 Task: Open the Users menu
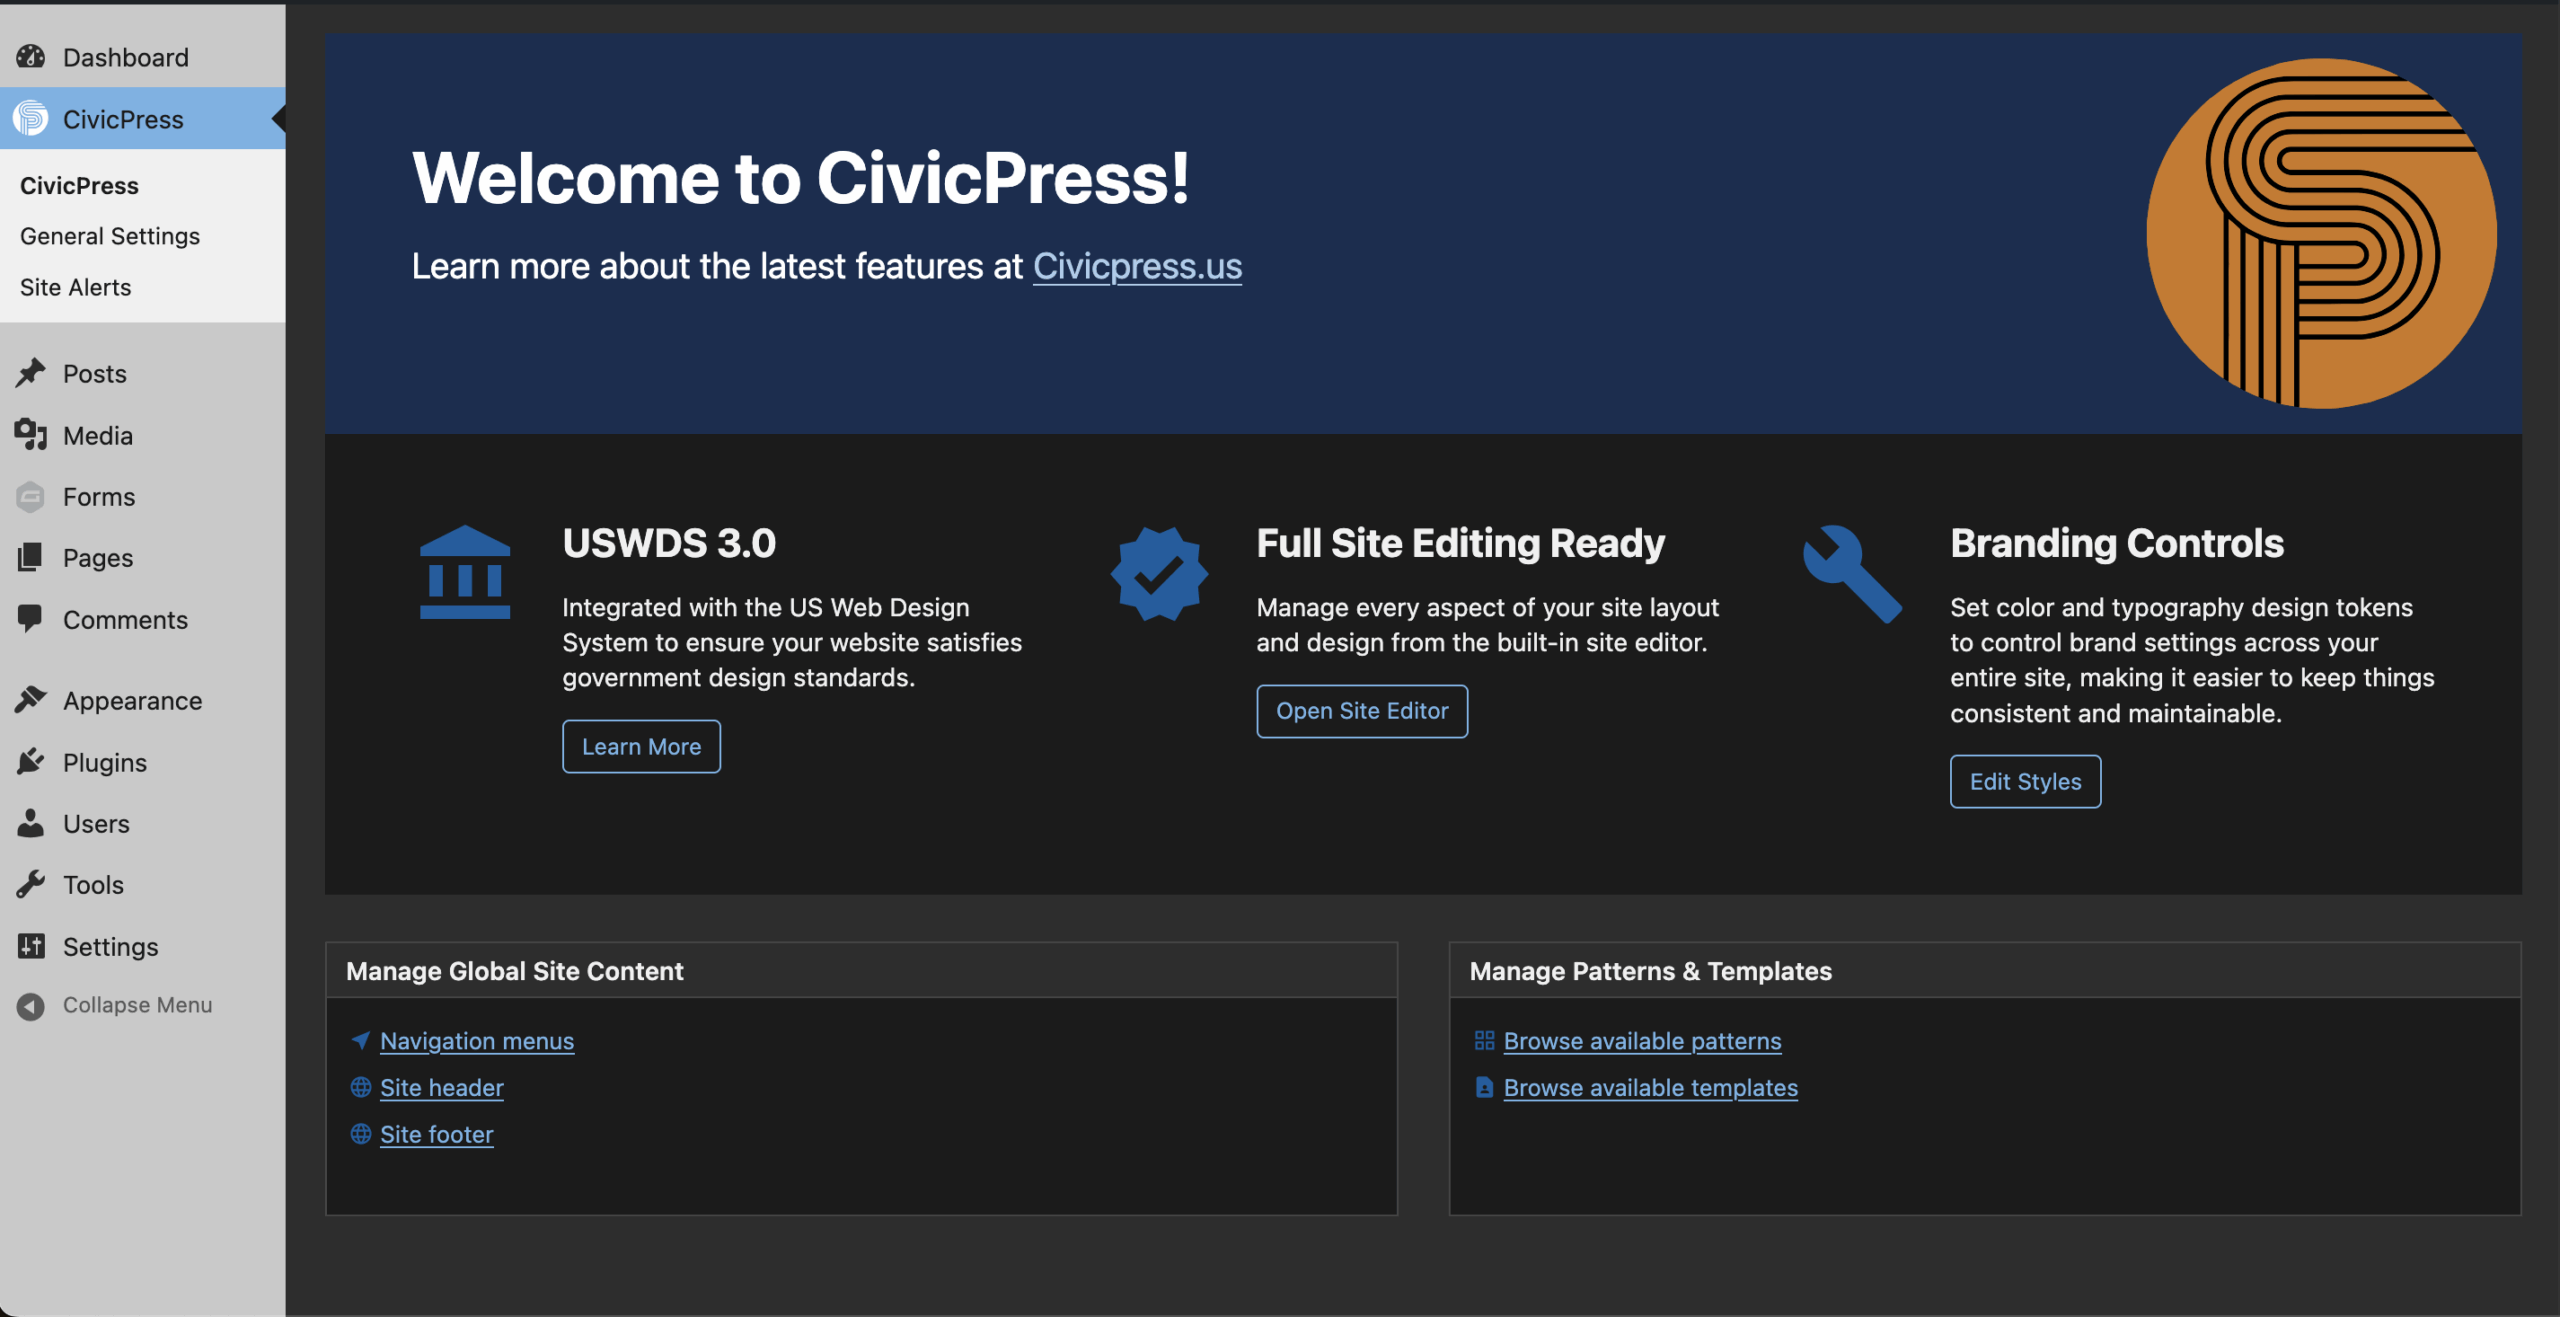point(142,823)
